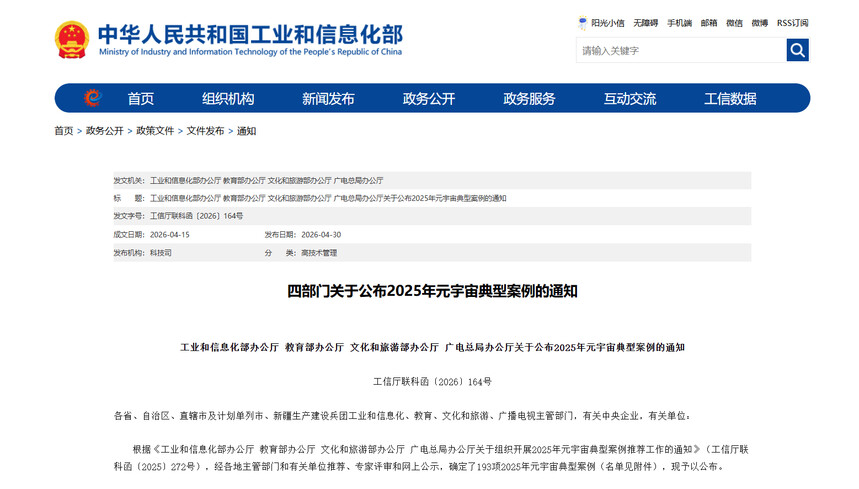
Task: Click the national emblem logo
Action: point(72,39)
